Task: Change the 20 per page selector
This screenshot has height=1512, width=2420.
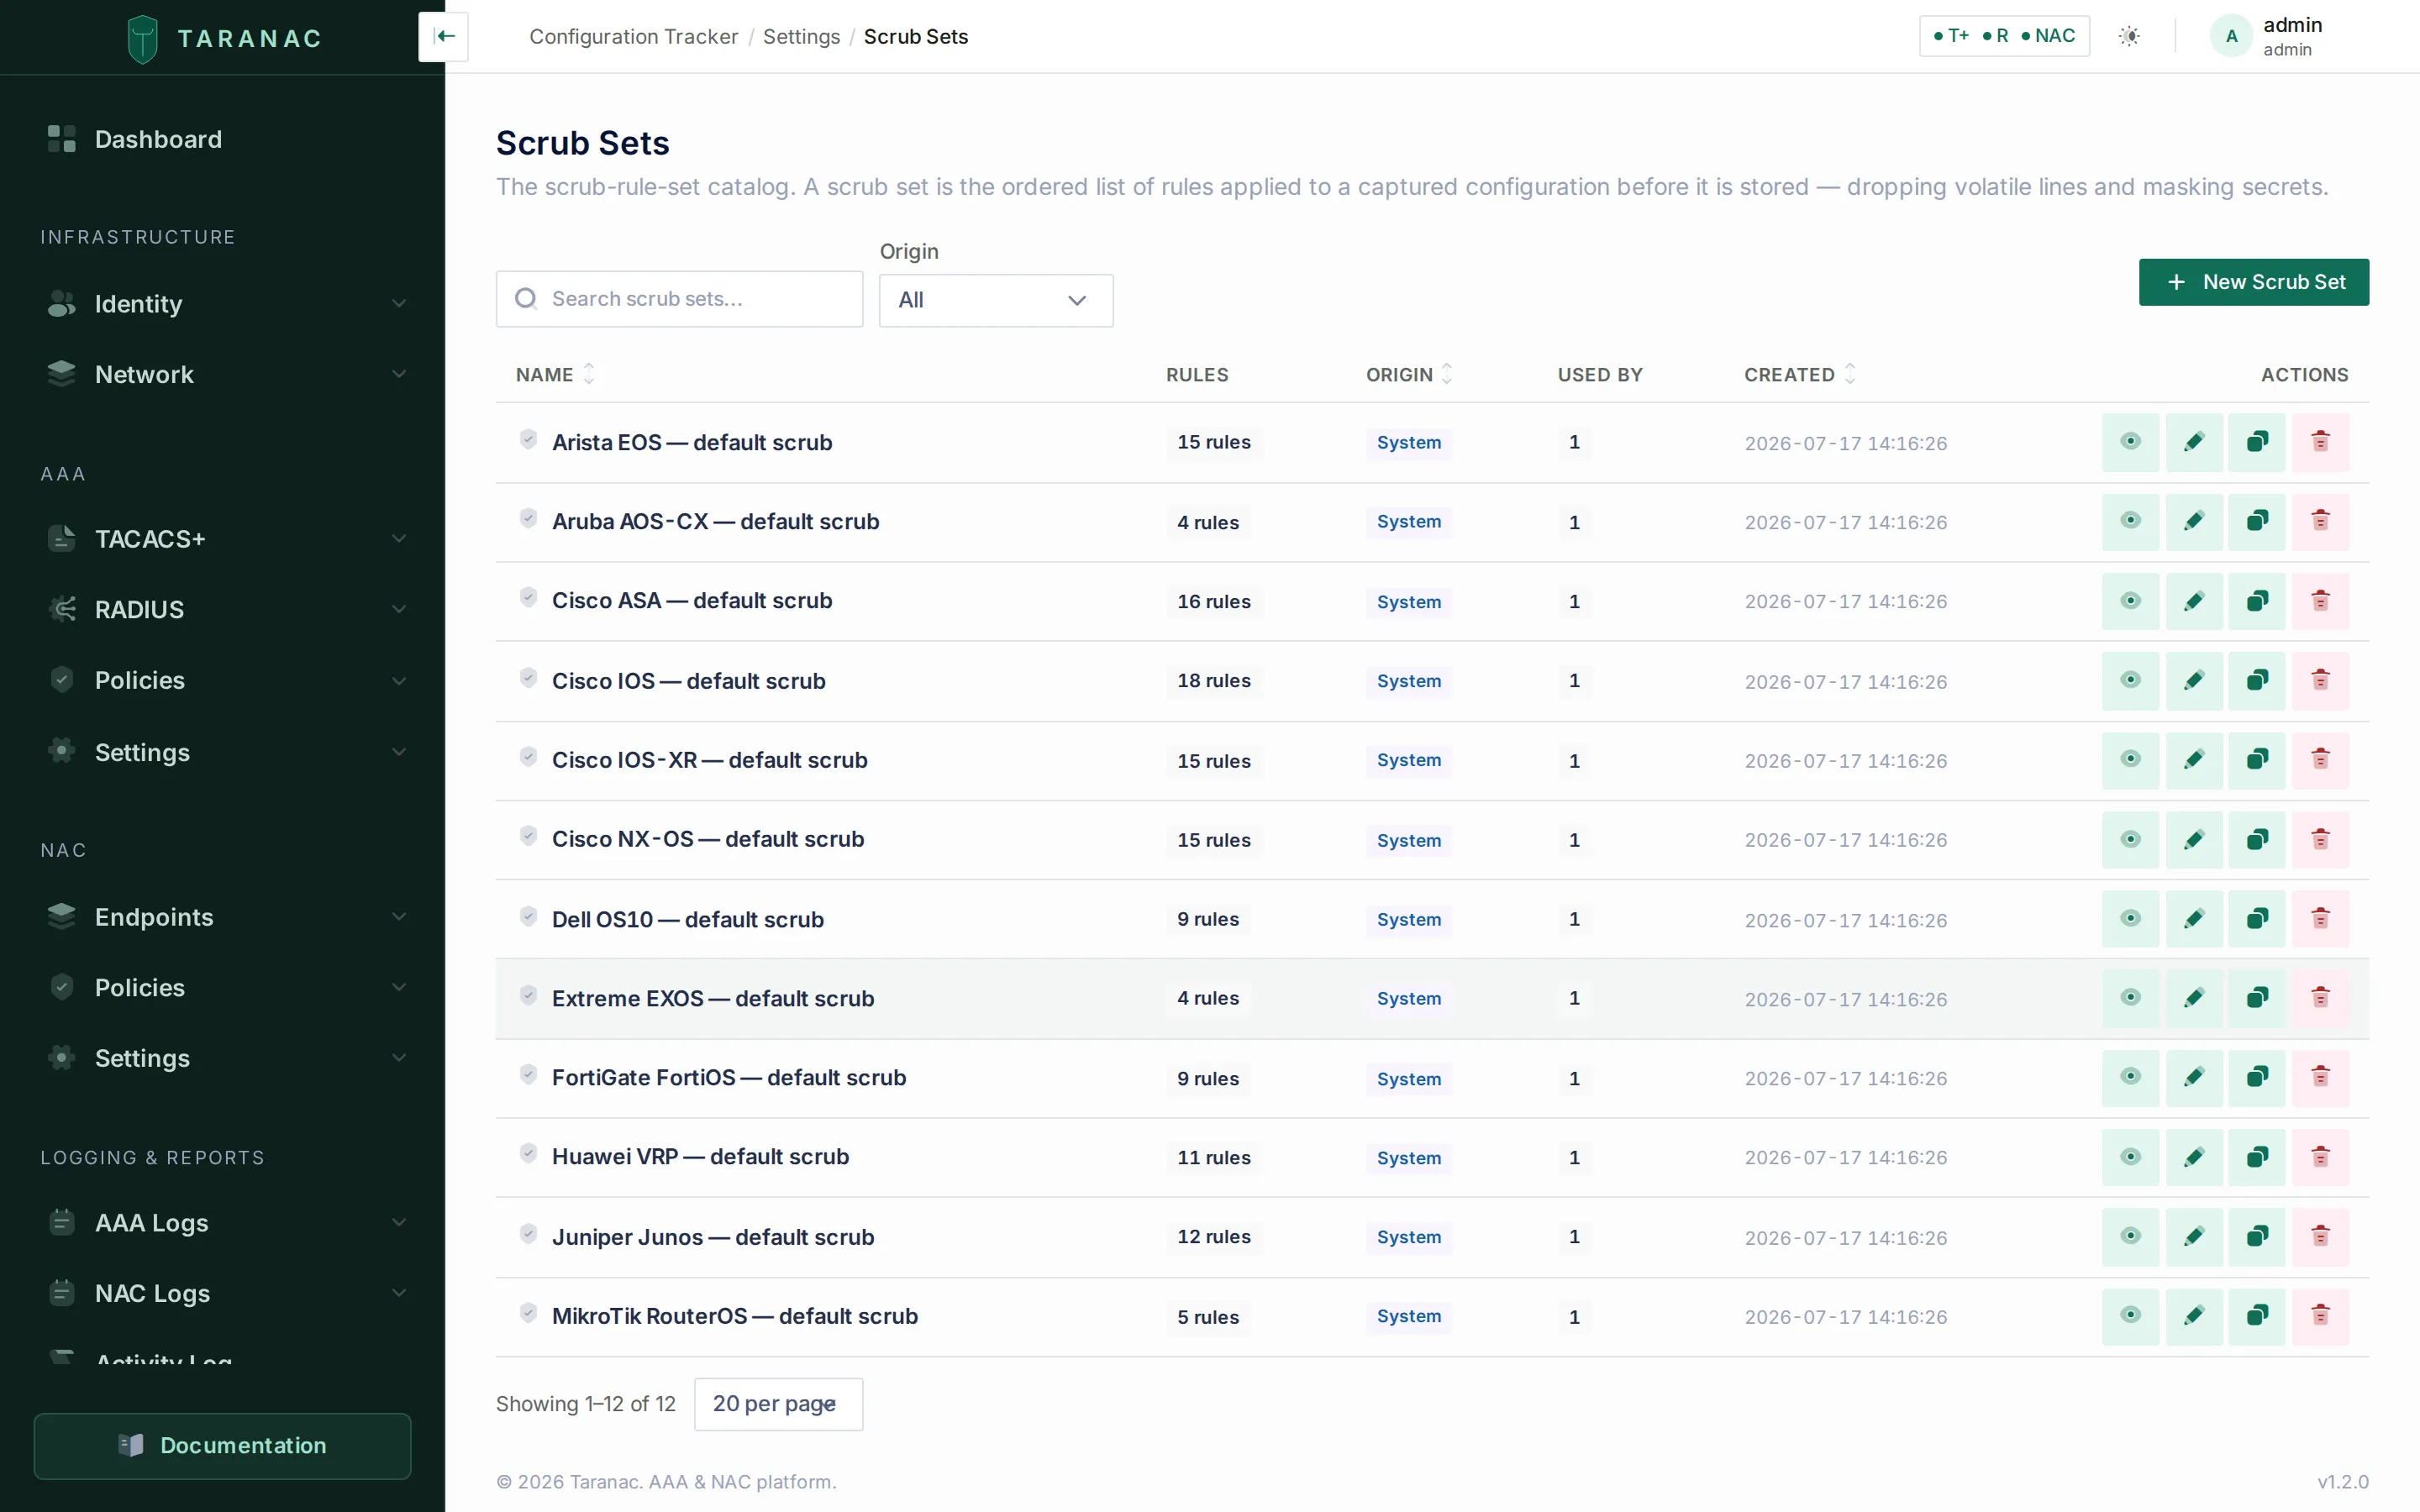Action: (x=778, y=1404)
